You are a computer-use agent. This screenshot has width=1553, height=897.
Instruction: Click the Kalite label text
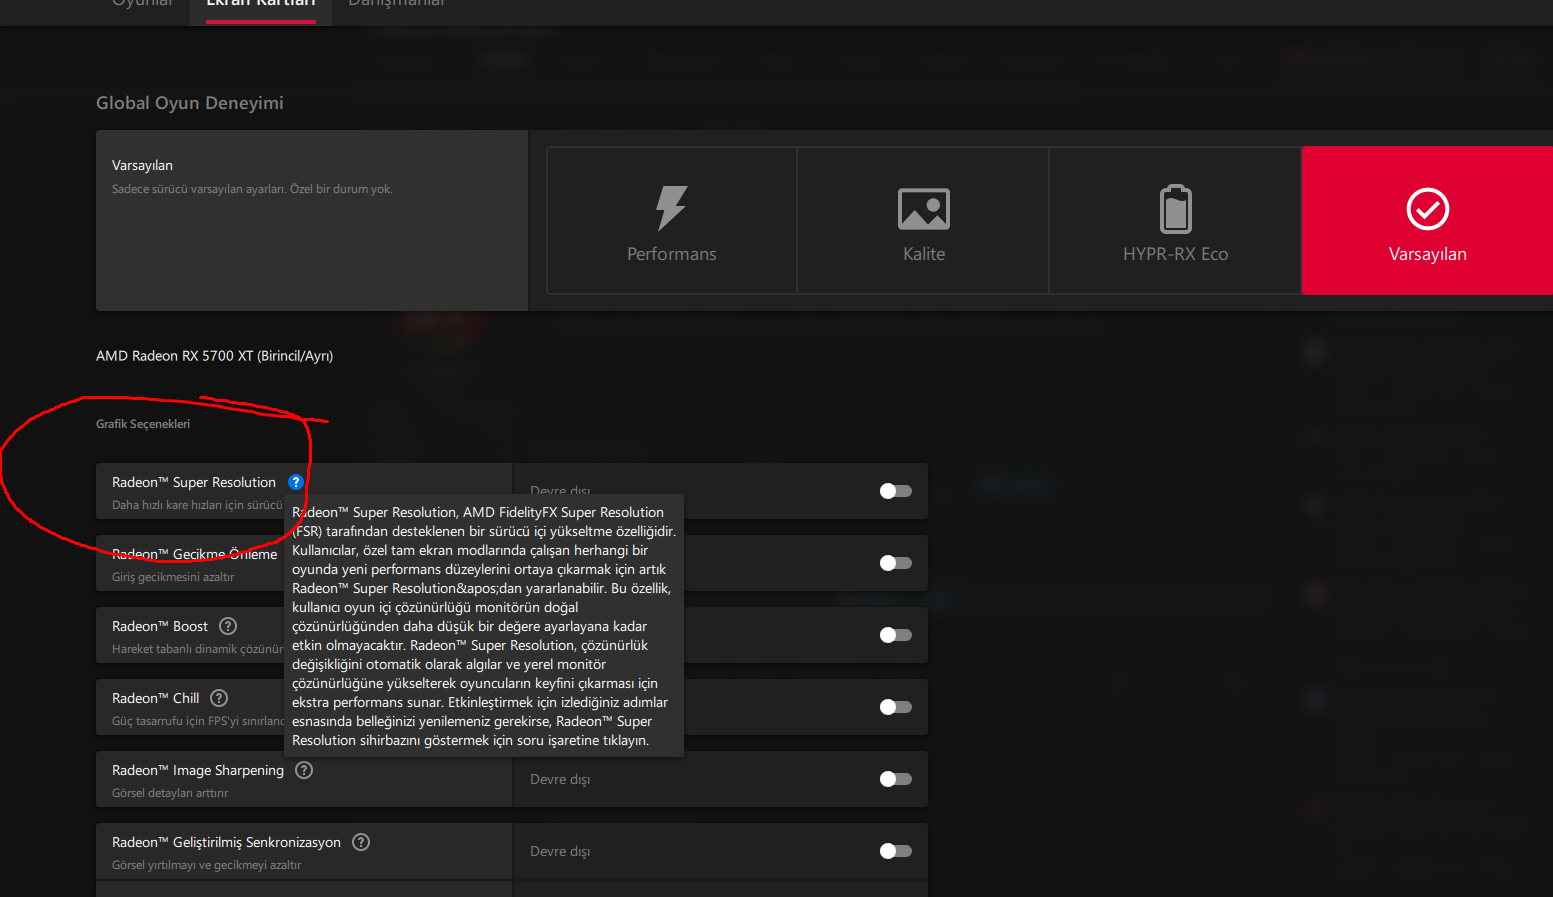(924, 254)
